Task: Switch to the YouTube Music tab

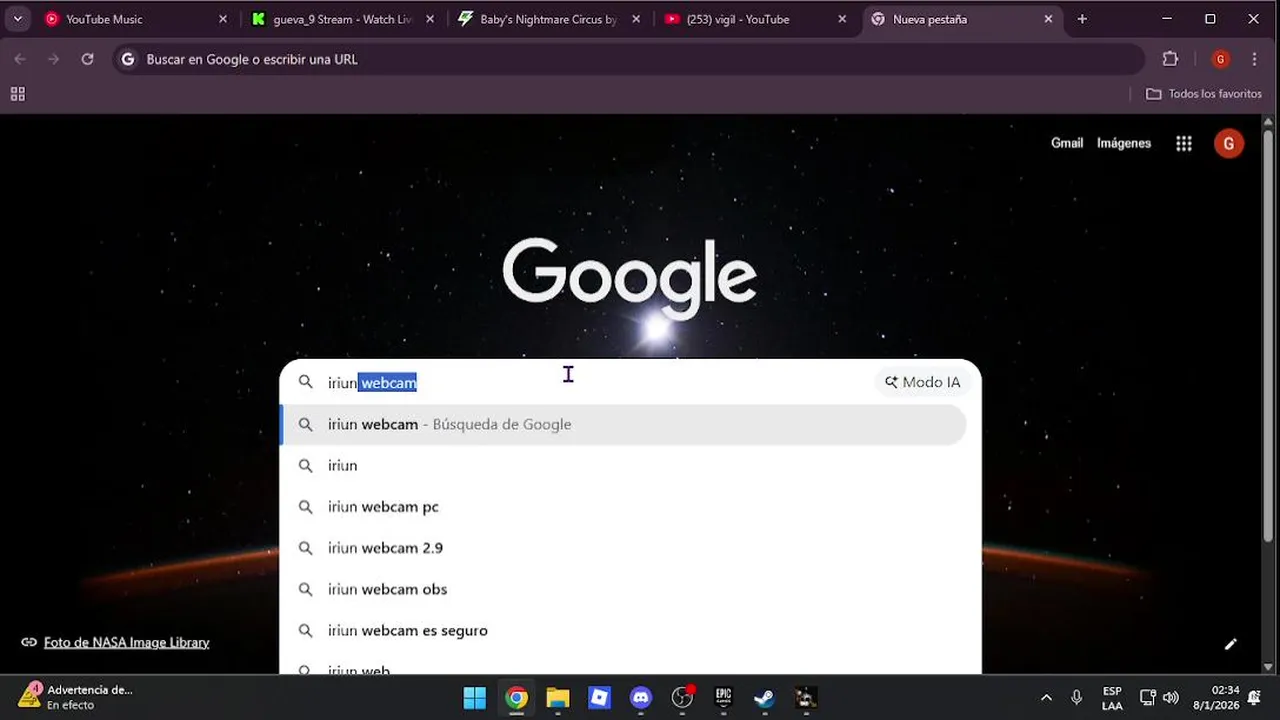Action: click(x=137, y=19)
